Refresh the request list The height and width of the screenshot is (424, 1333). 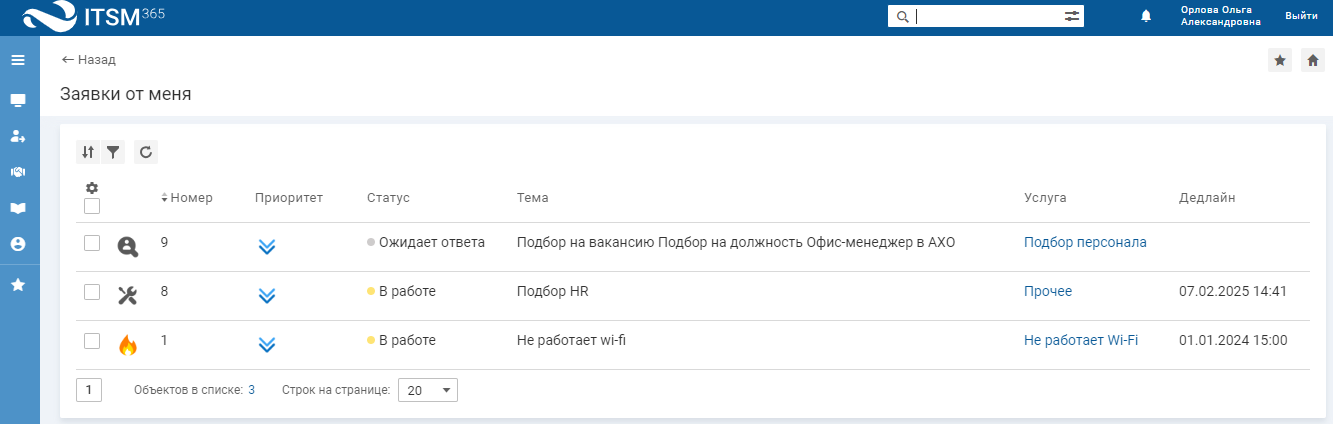pyautogui.click(x=146, y=152)
